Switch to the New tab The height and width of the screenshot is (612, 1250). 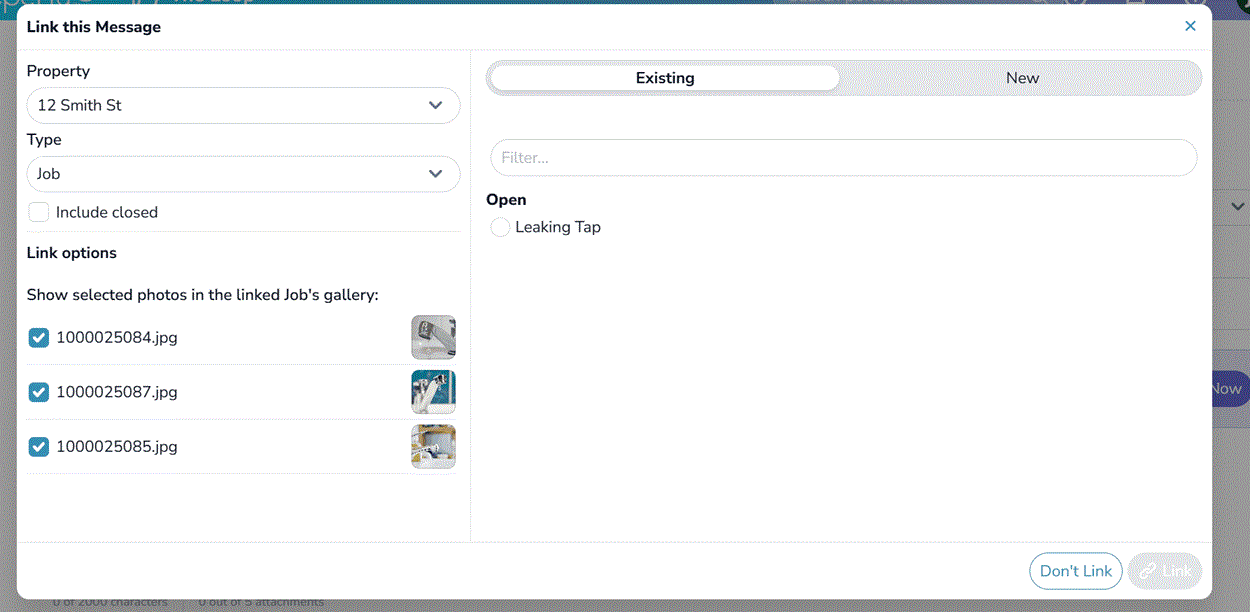coord(1021,77)
